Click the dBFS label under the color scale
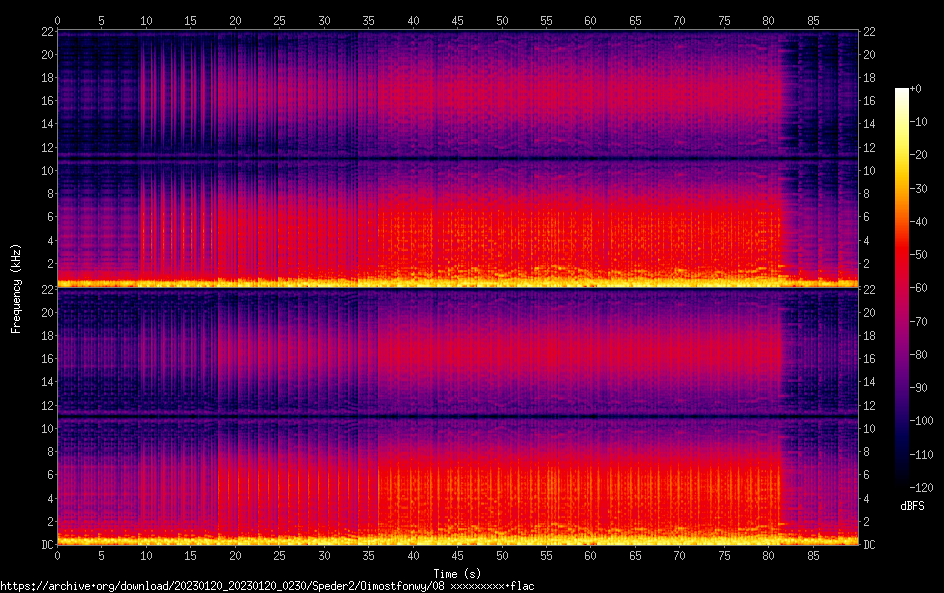Viewport: 944px width, 593px height. 912,506
